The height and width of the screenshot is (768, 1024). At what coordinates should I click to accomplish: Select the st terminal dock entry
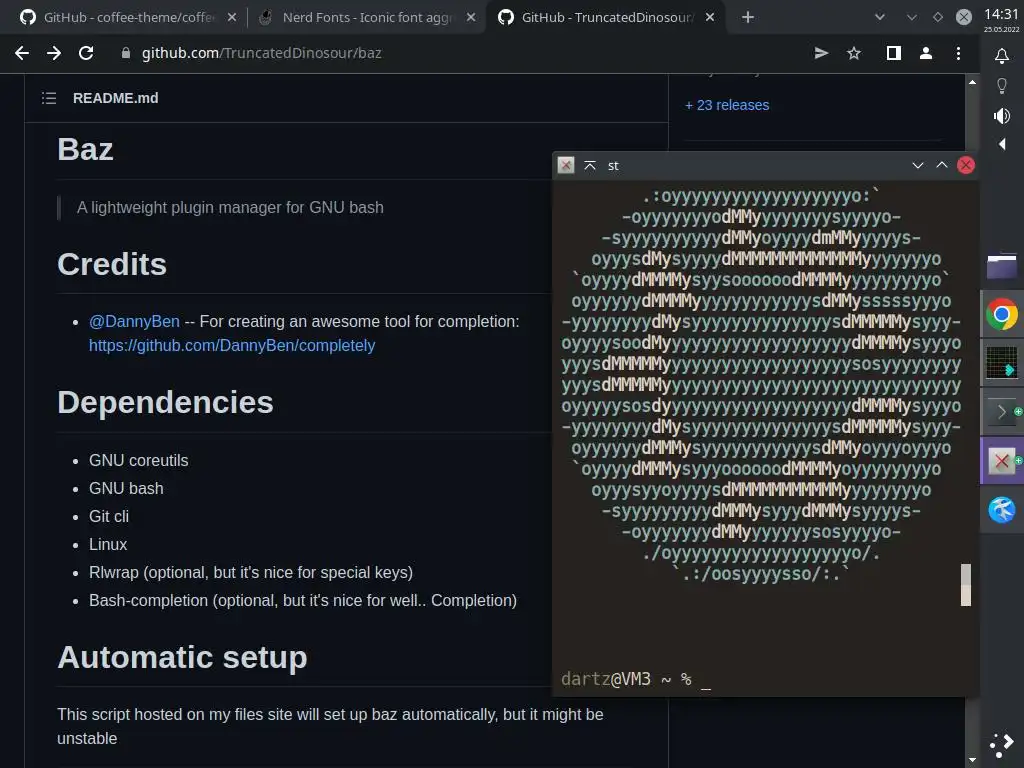1002,461
